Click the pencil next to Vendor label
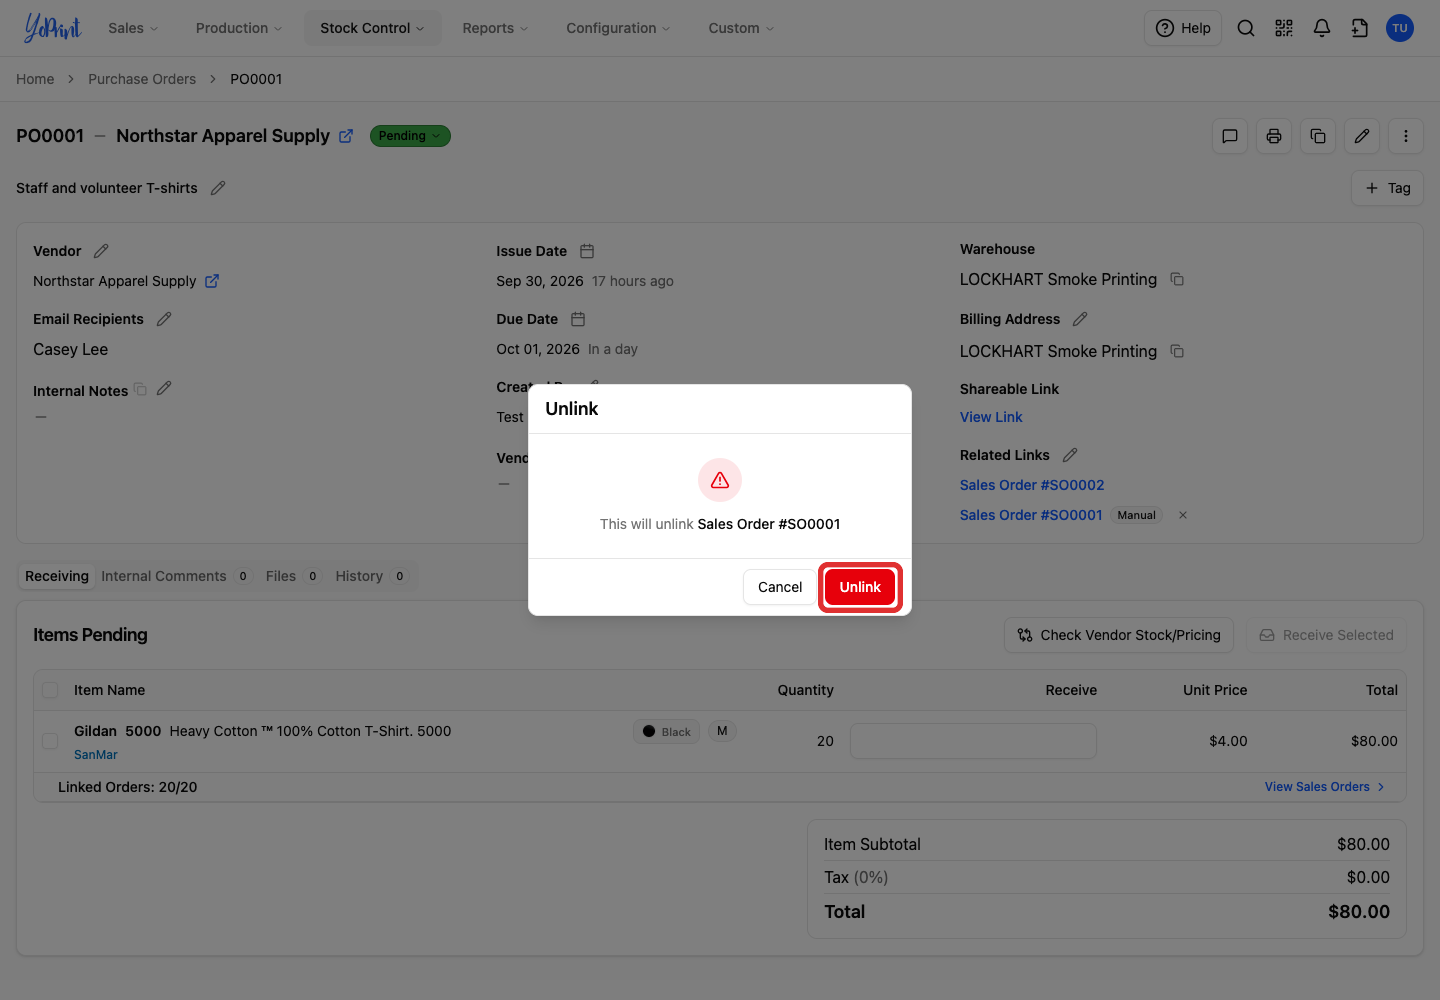This screenshot has height=1000, width=1440. (x=101, y=251)
